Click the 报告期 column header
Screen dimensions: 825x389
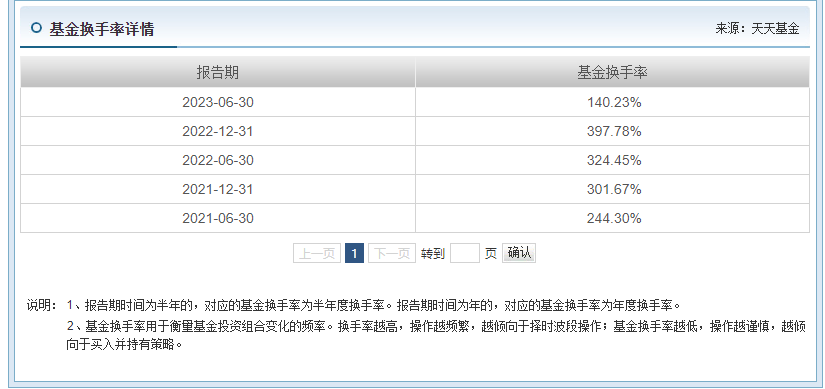click(x=218, y=73)
